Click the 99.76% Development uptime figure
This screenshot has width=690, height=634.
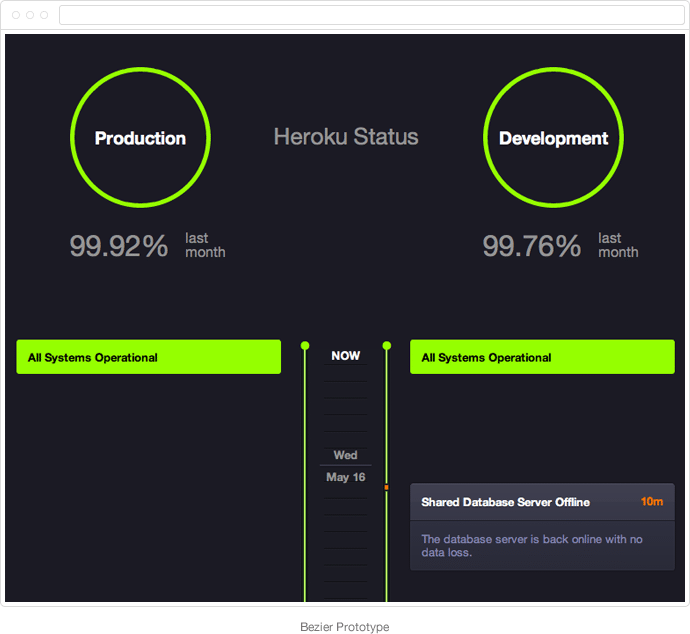[532, 246]
